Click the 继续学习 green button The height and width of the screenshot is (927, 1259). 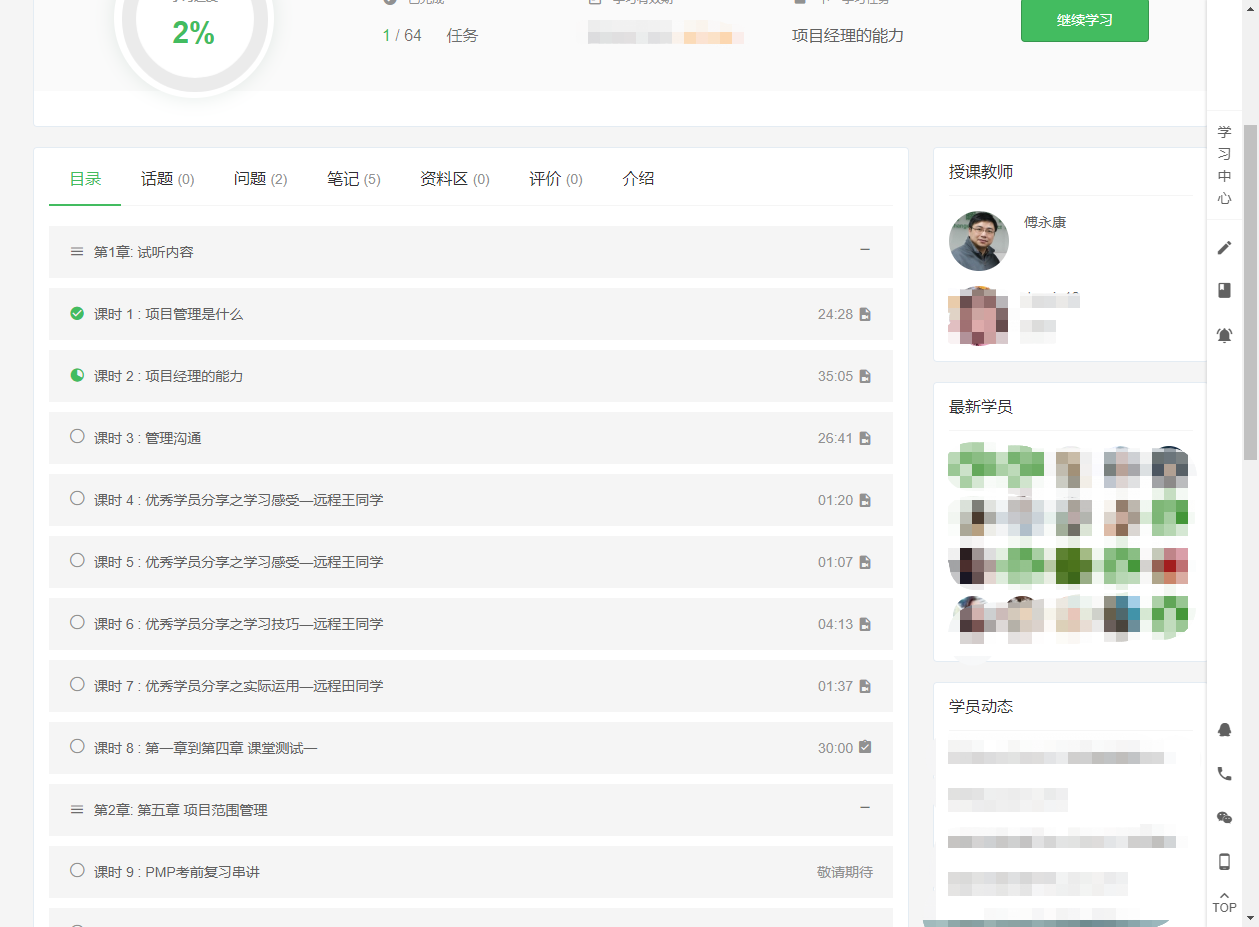(1085, 20)
